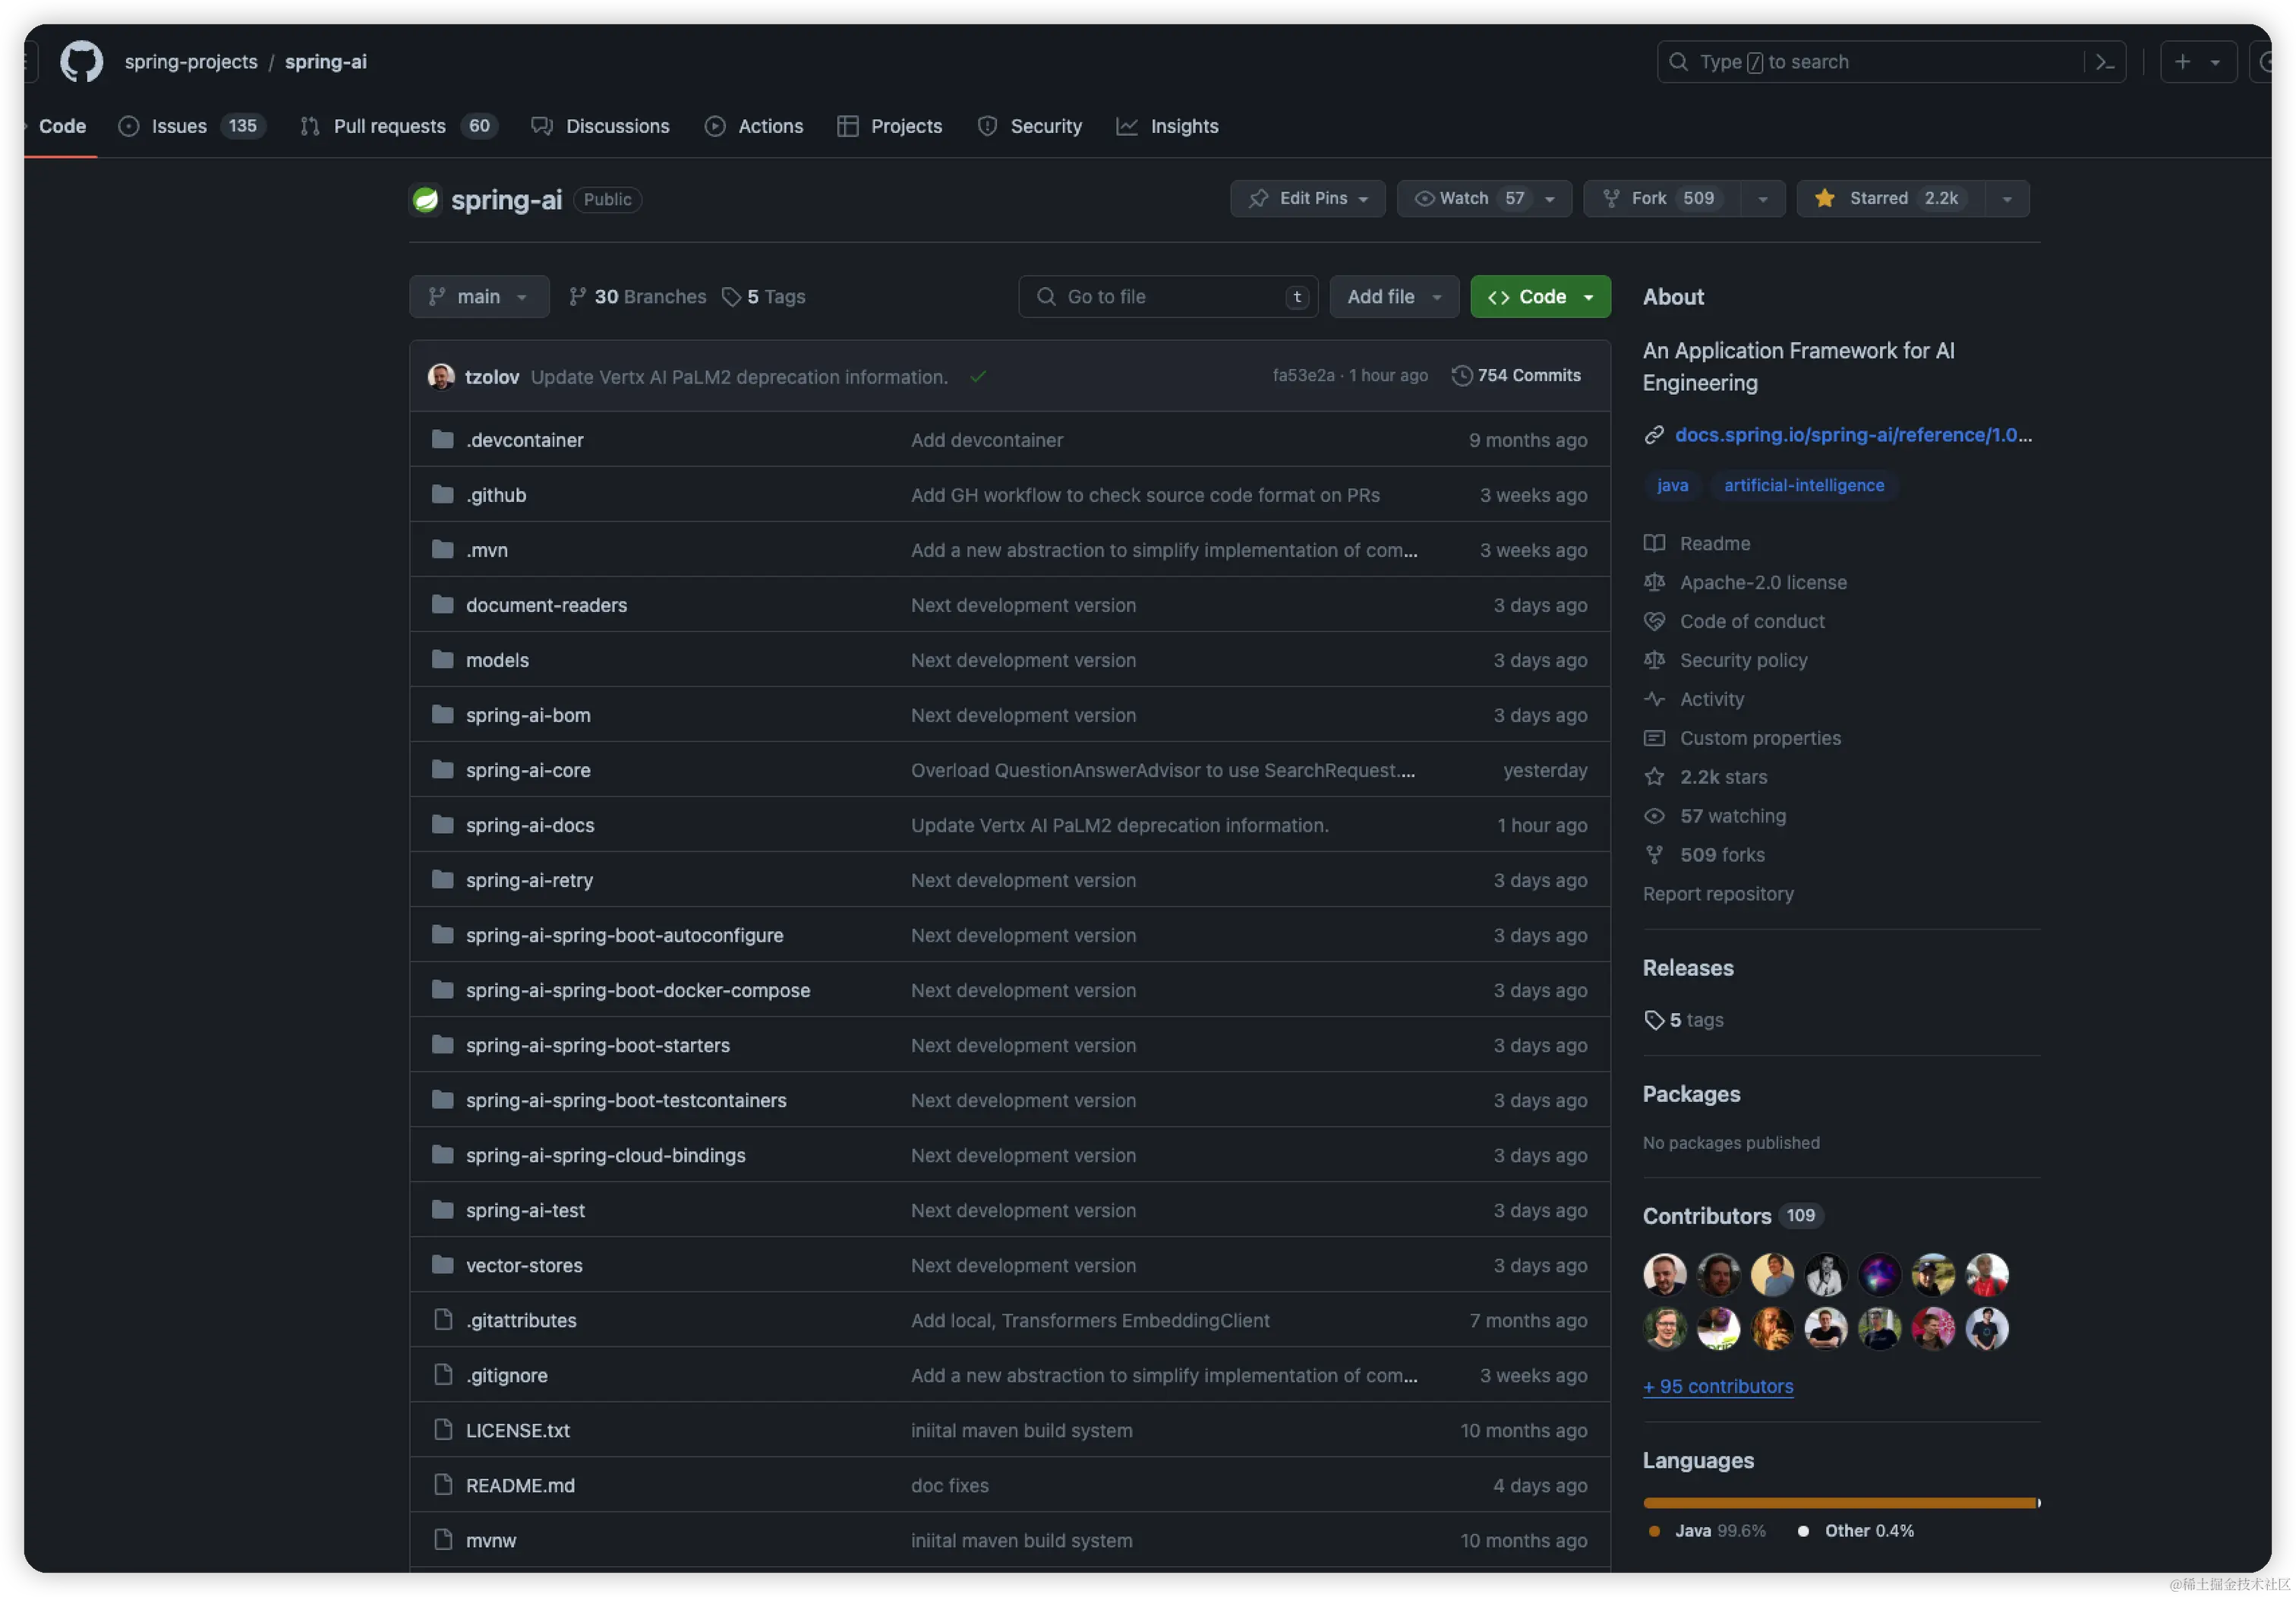The height and width of the screenshot is (1597, 2296).
Task: Open the Watch notifications dropdown
Action: tap(1484, 198)
